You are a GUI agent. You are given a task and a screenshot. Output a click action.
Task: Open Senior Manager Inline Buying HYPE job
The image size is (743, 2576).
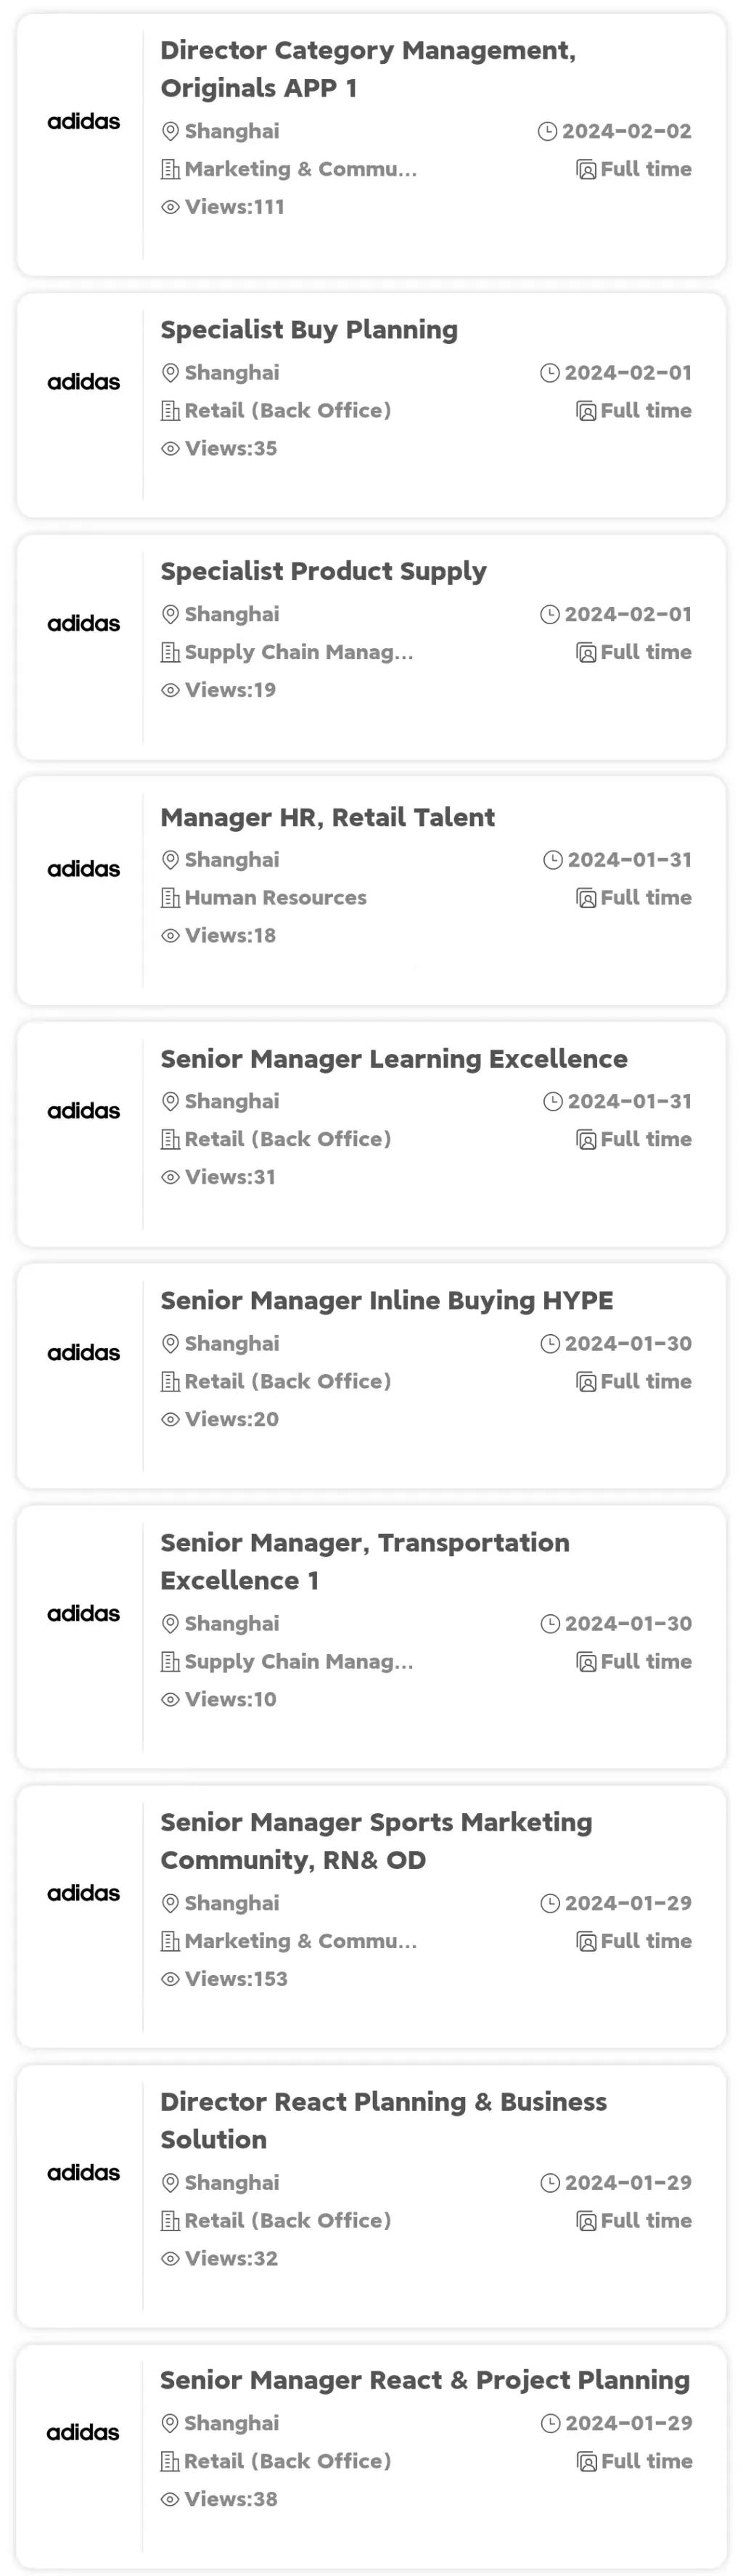tap(386, 1300)
